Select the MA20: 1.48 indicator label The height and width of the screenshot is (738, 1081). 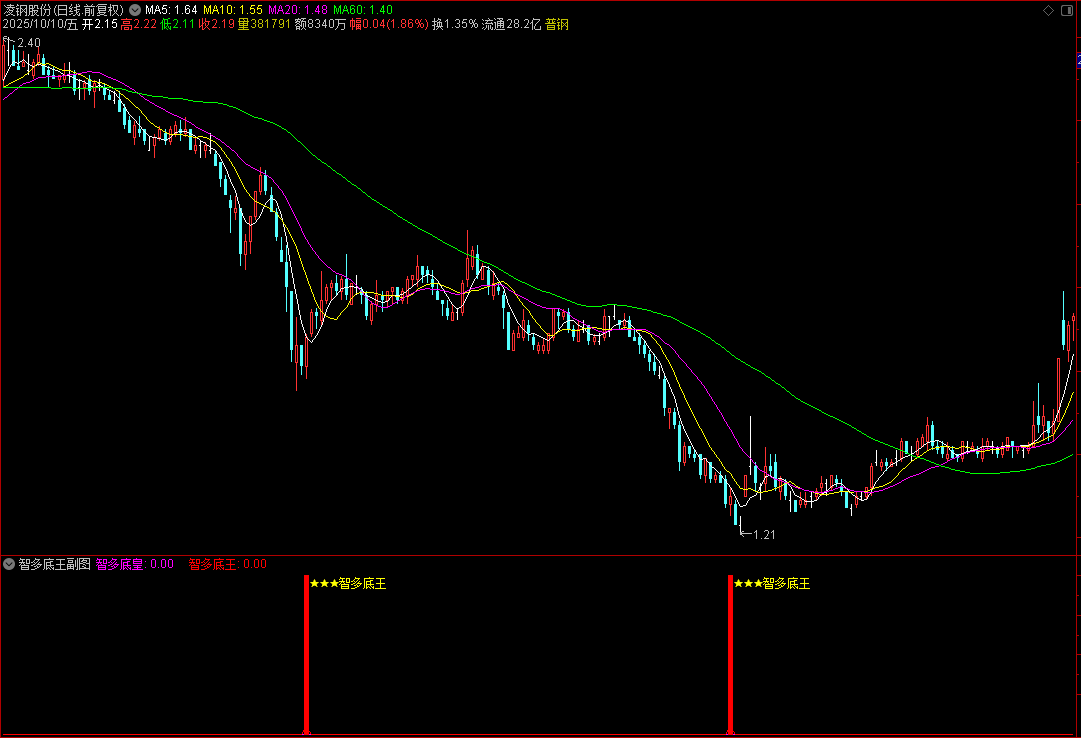coord(298,10)
